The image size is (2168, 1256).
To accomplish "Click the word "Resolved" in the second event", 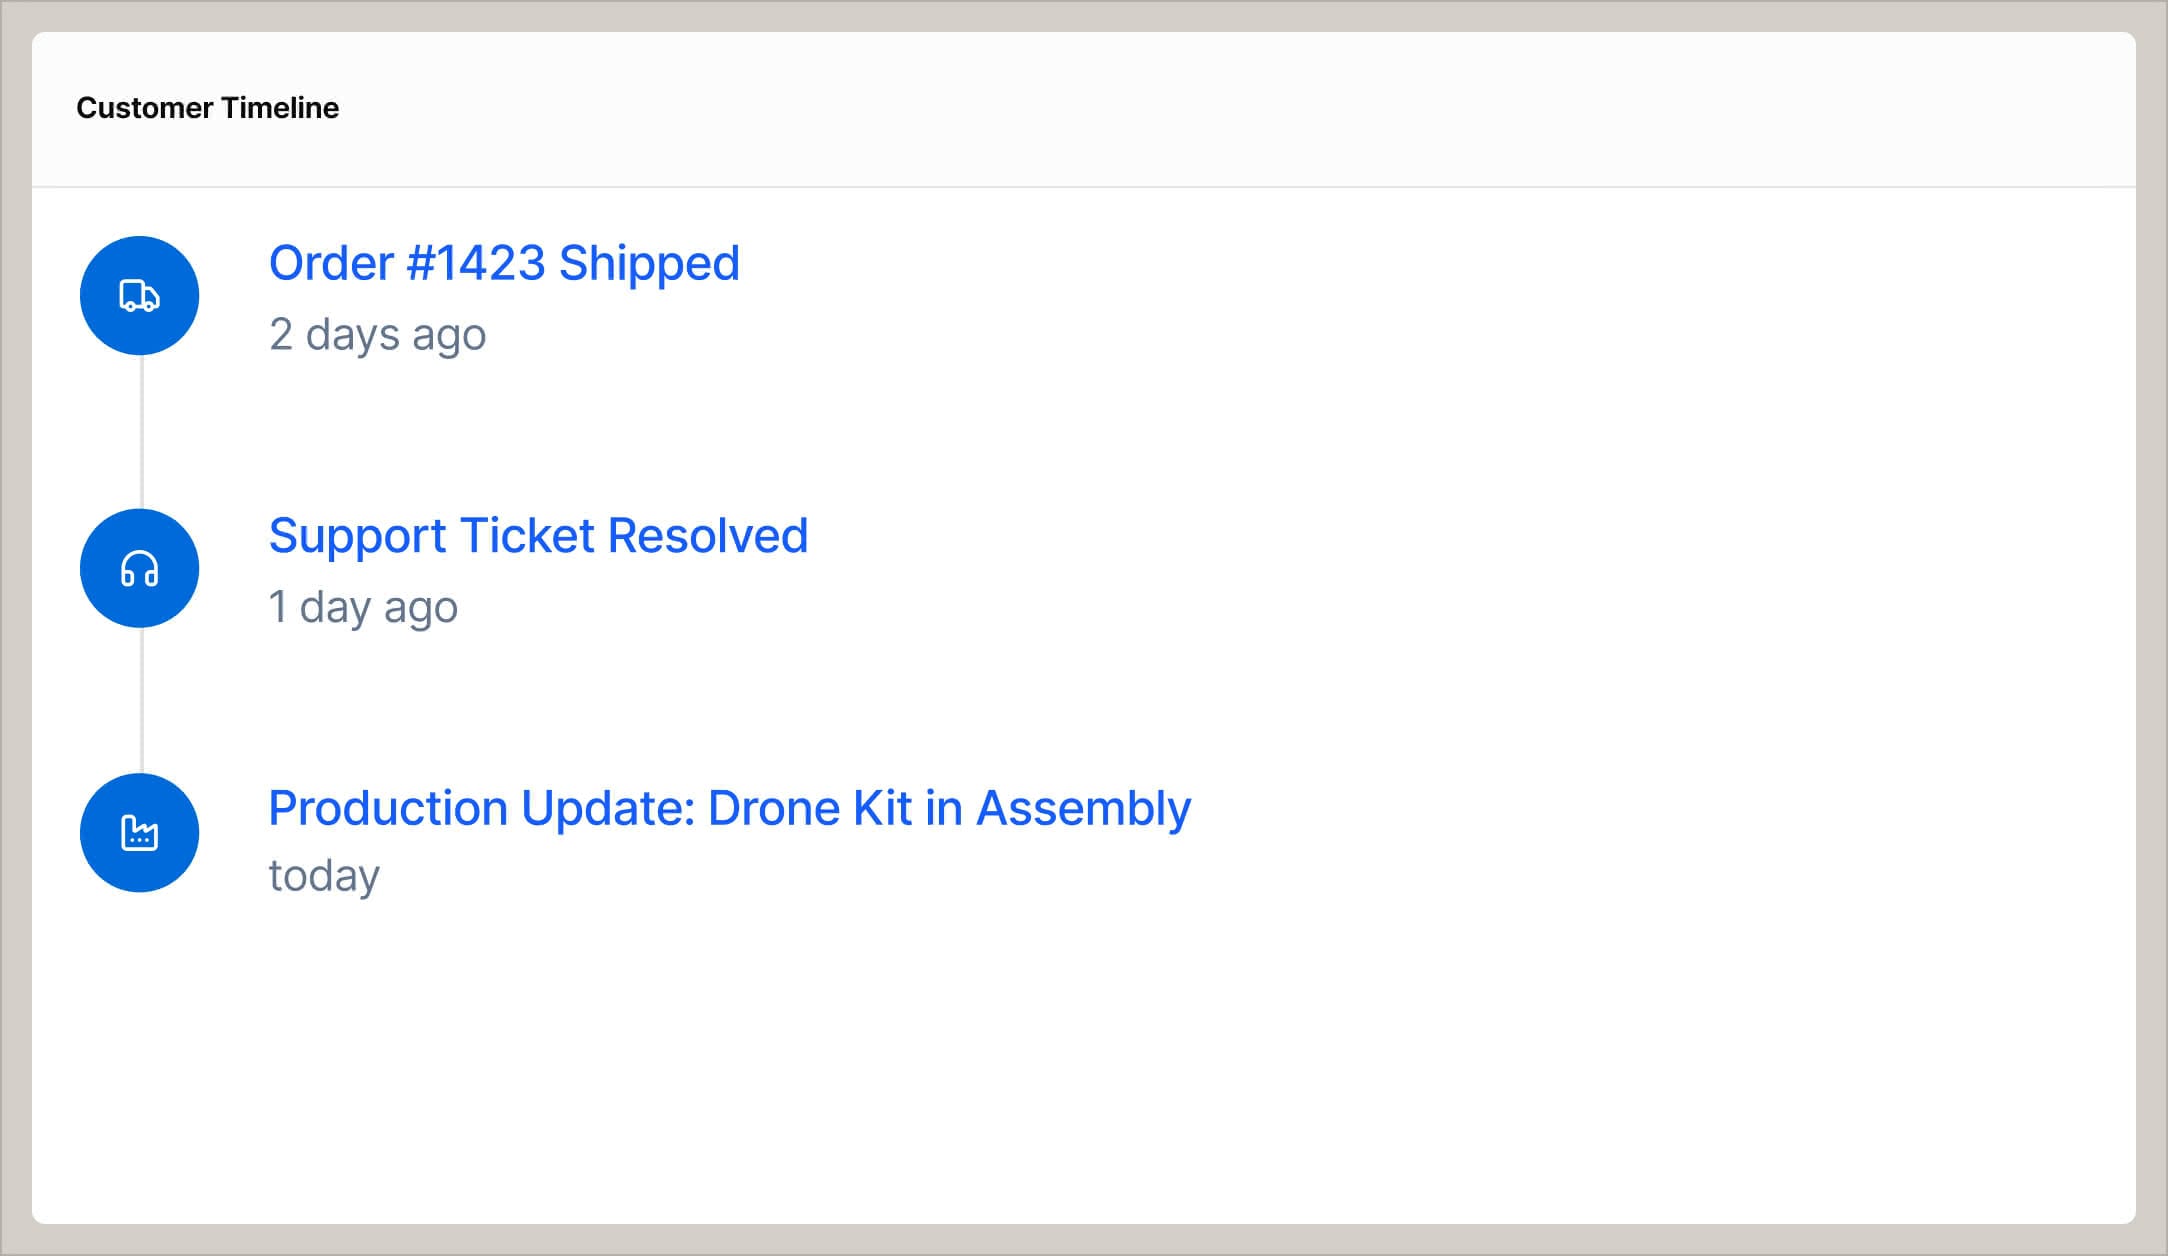I will click(x=707, y=536).
